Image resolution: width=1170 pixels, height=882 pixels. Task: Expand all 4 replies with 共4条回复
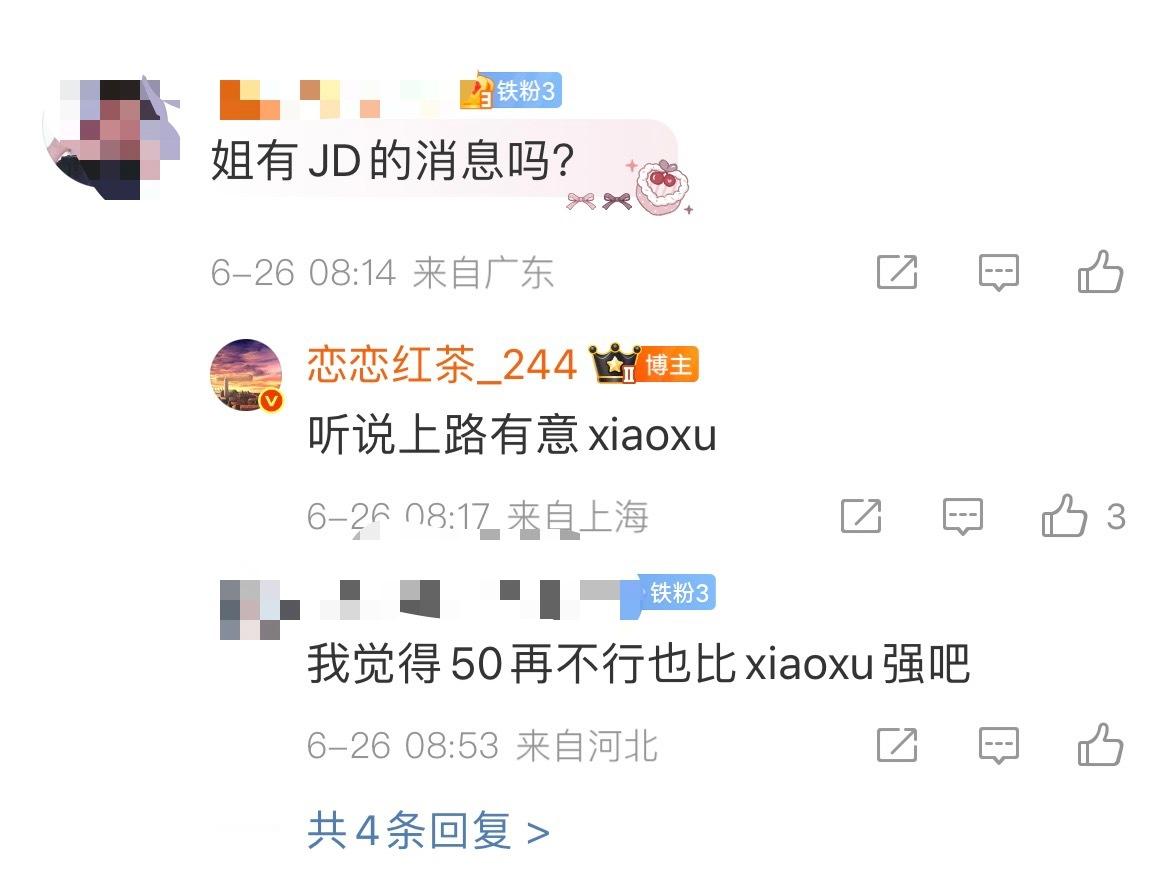point(428,831)
